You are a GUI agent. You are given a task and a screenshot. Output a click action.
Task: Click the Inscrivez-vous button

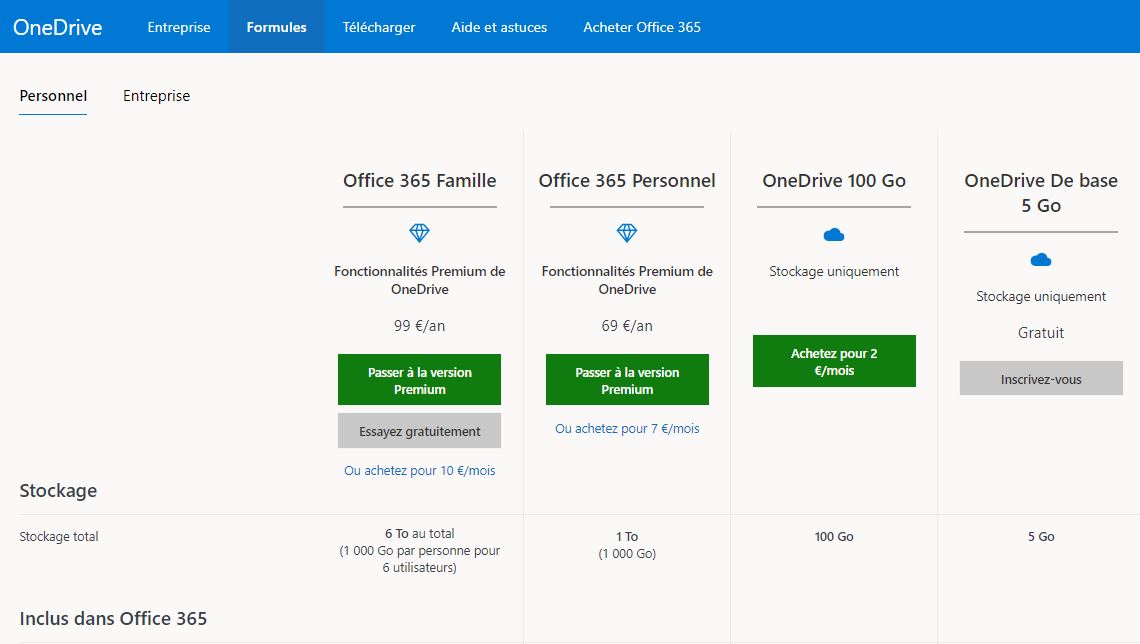(x=1041, y=379)
